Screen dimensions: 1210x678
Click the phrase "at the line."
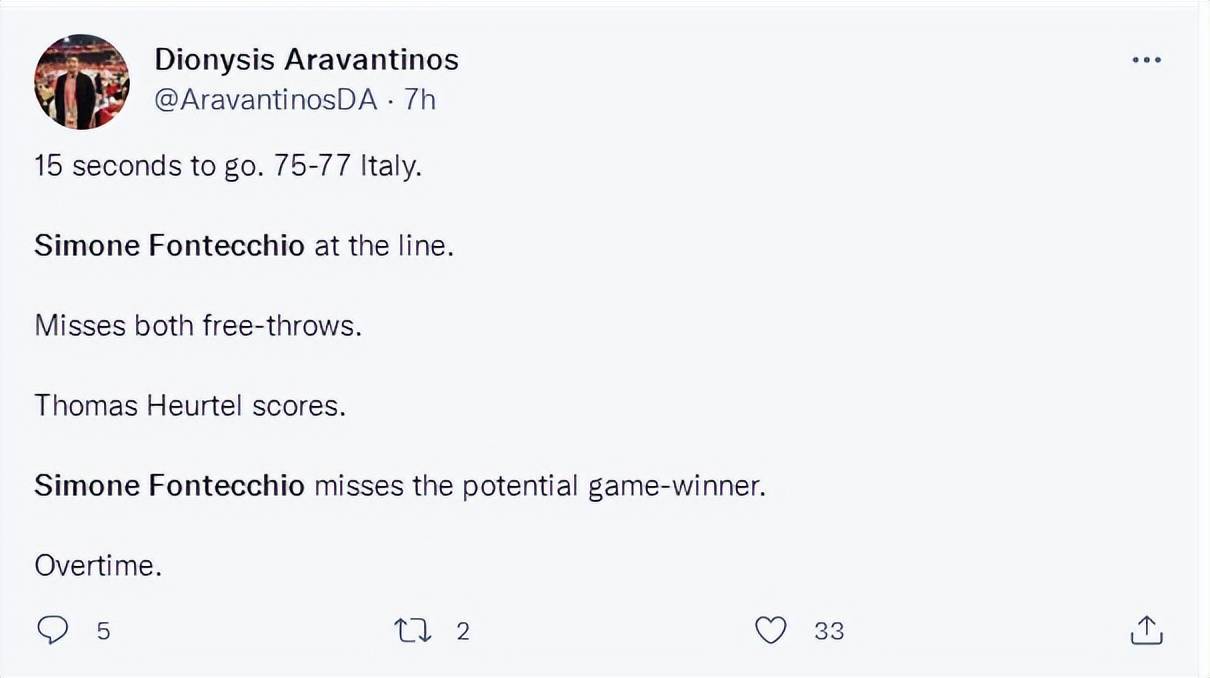point(384,245)
